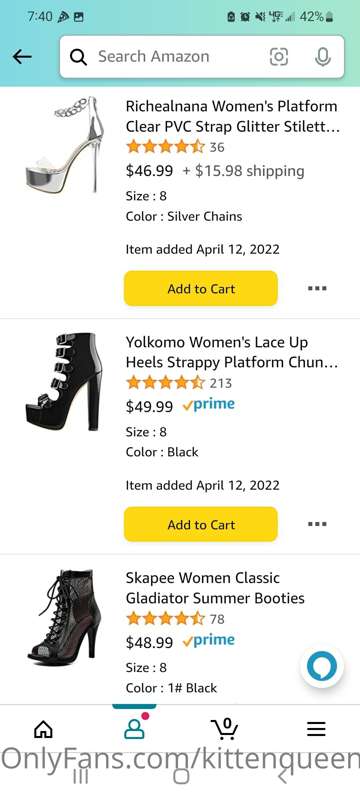
Task: Open Skapee Women Classic Gladiator title
Action: click(215, 588)
